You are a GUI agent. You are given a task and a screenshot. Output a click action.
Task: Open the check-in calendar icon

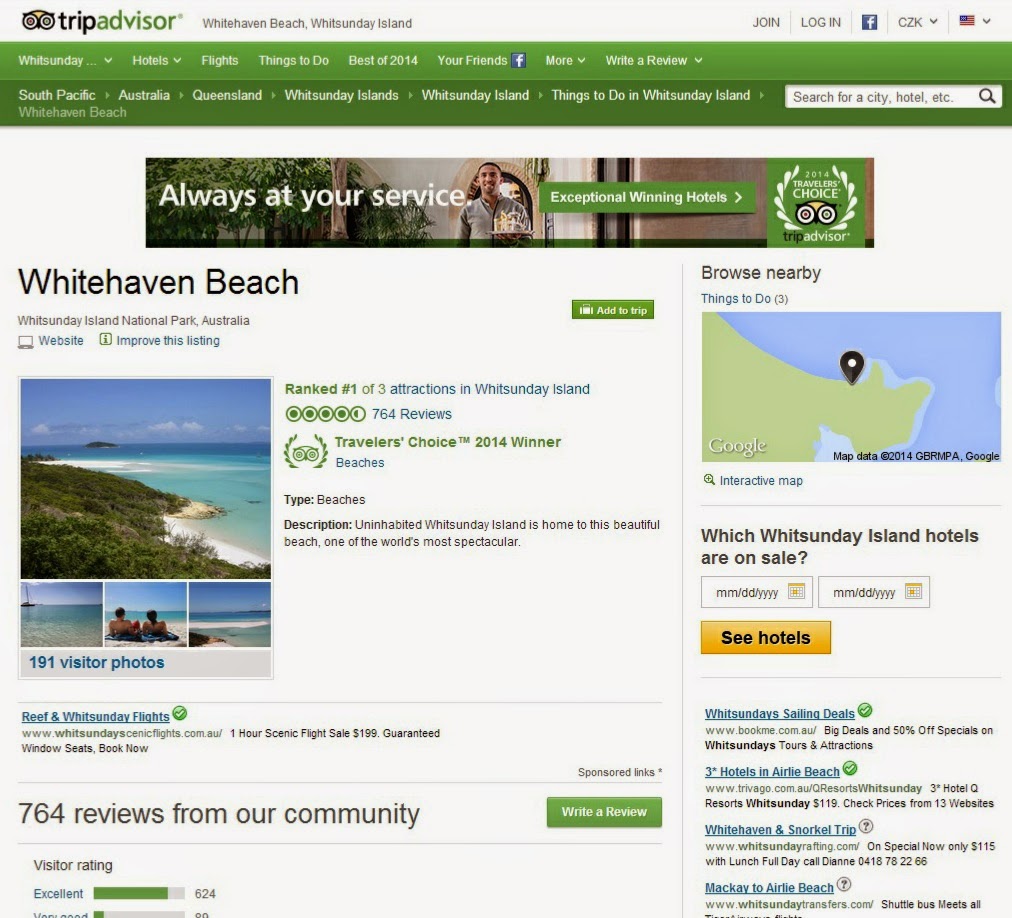796,591
